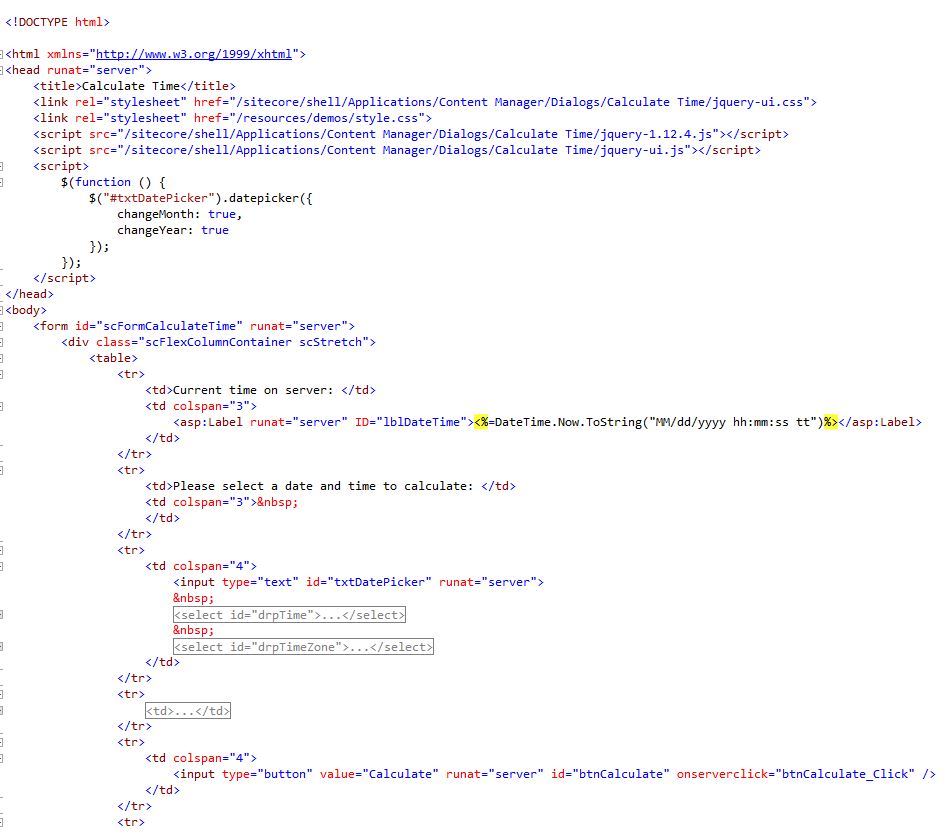Open the w3.org xhtml namespace link
Image resolution: width=947 pixels, height=832 pixels.
(194, 54)
